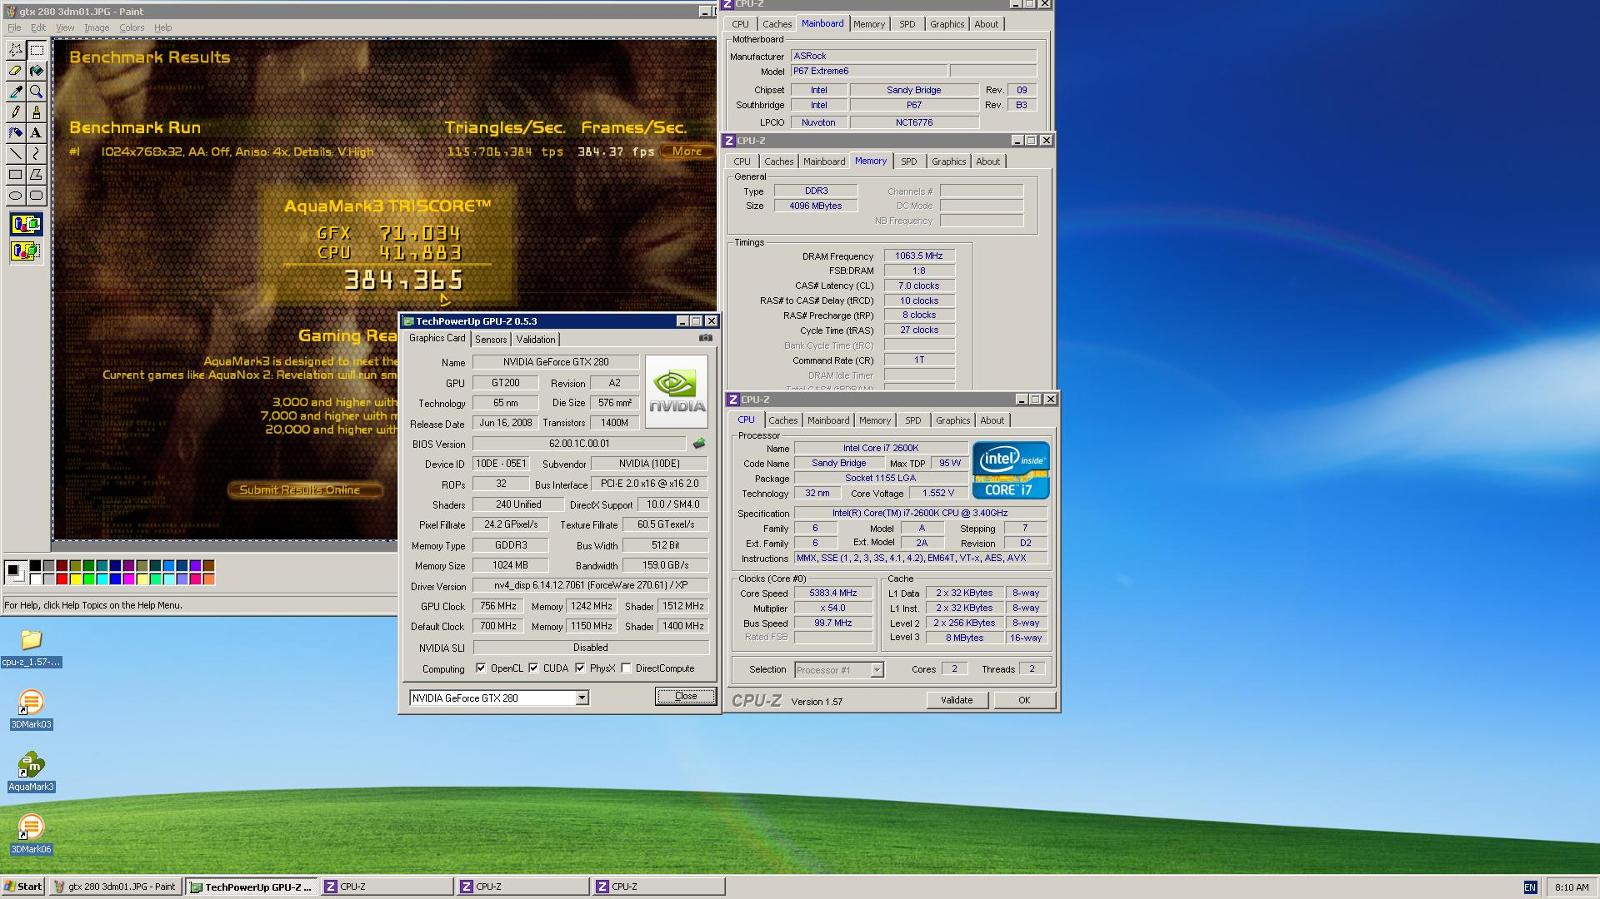Toggle the CUDA checkbox in GPU-Z
Screen dimensions: 1600x899
click(533, 668)
